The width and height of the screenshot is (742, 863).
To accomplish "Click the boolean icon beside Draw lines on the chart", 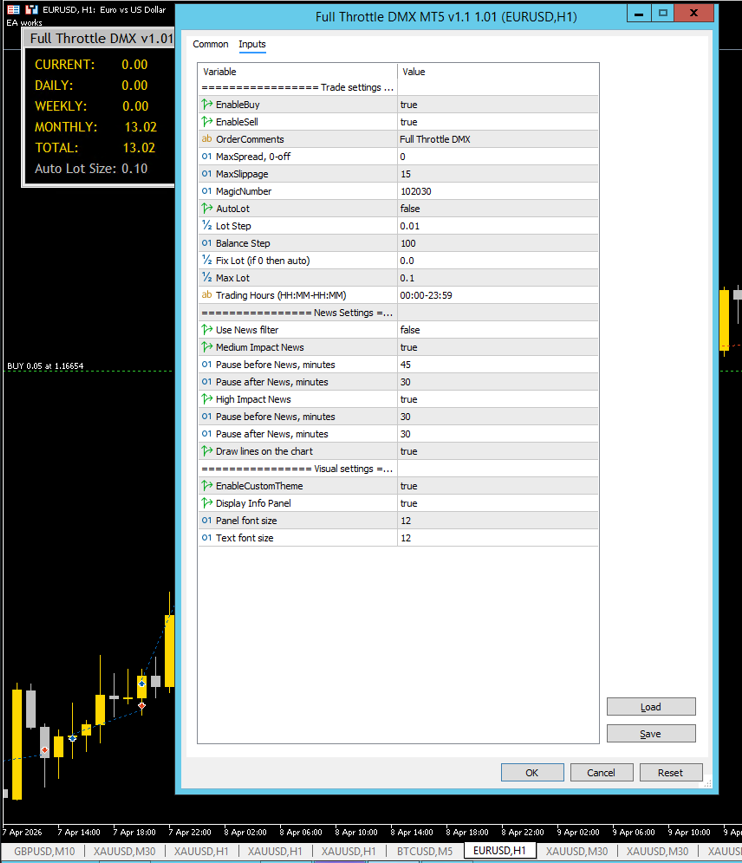I will coord(207,452).
